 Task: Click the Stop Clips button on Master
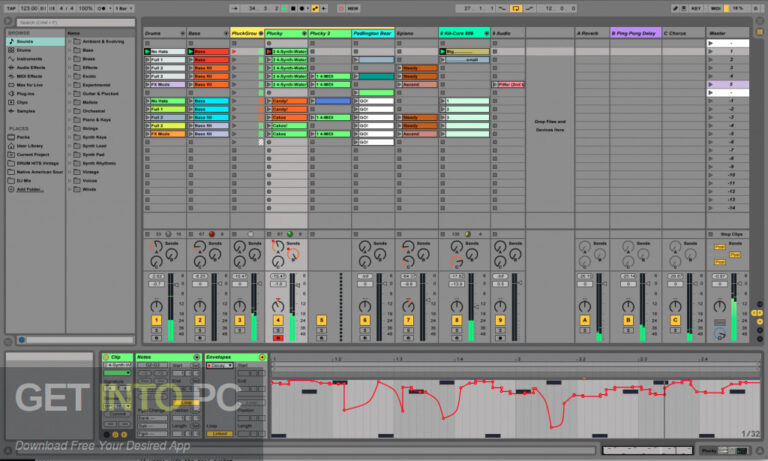click(731, 234)
